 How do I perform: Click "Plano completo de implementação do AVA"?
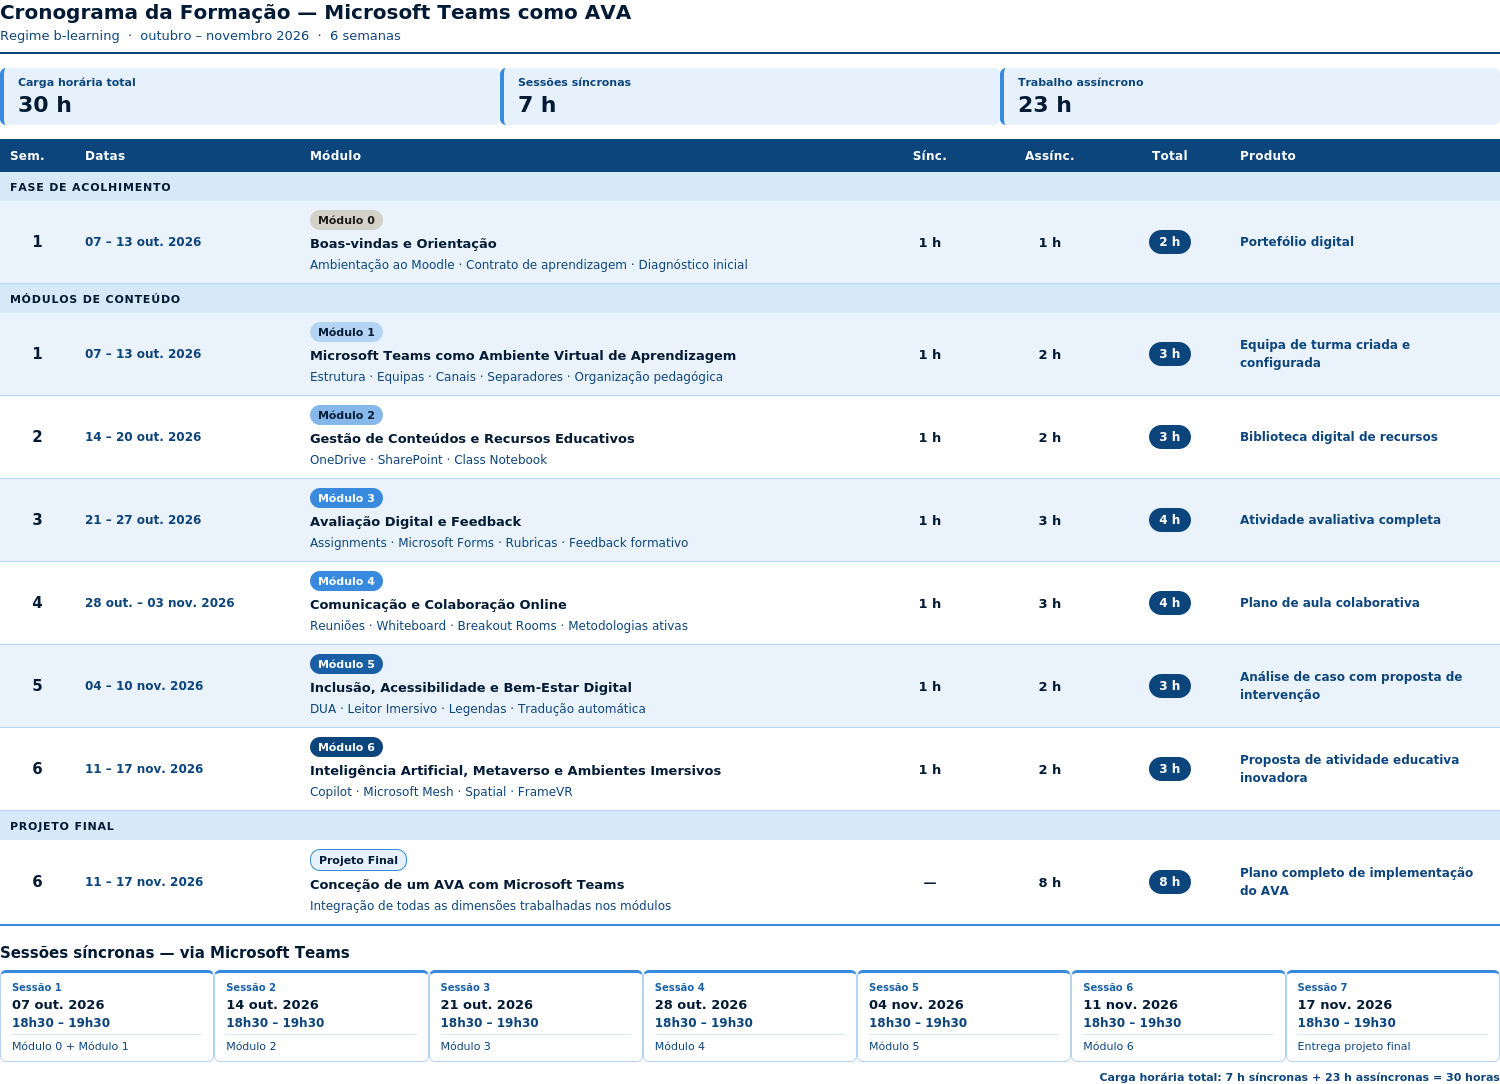[1356, 882]
